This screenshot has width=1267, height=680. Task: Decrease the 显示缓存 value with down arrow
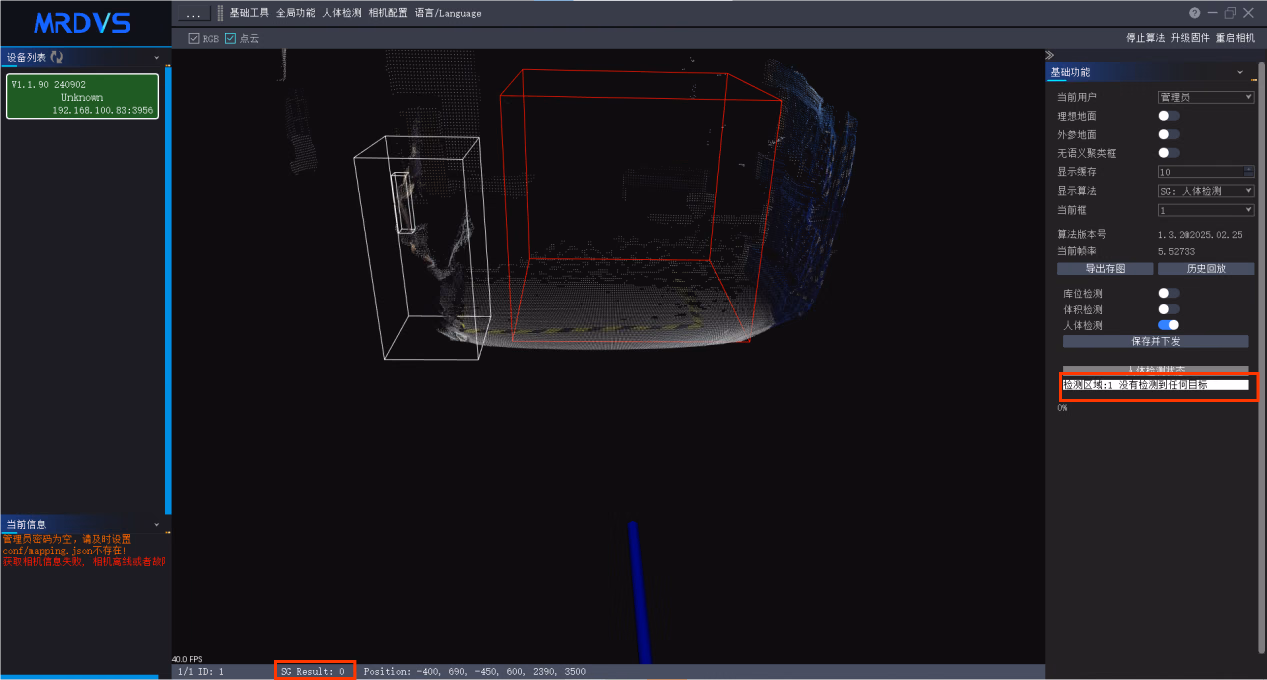(1248, 175)
